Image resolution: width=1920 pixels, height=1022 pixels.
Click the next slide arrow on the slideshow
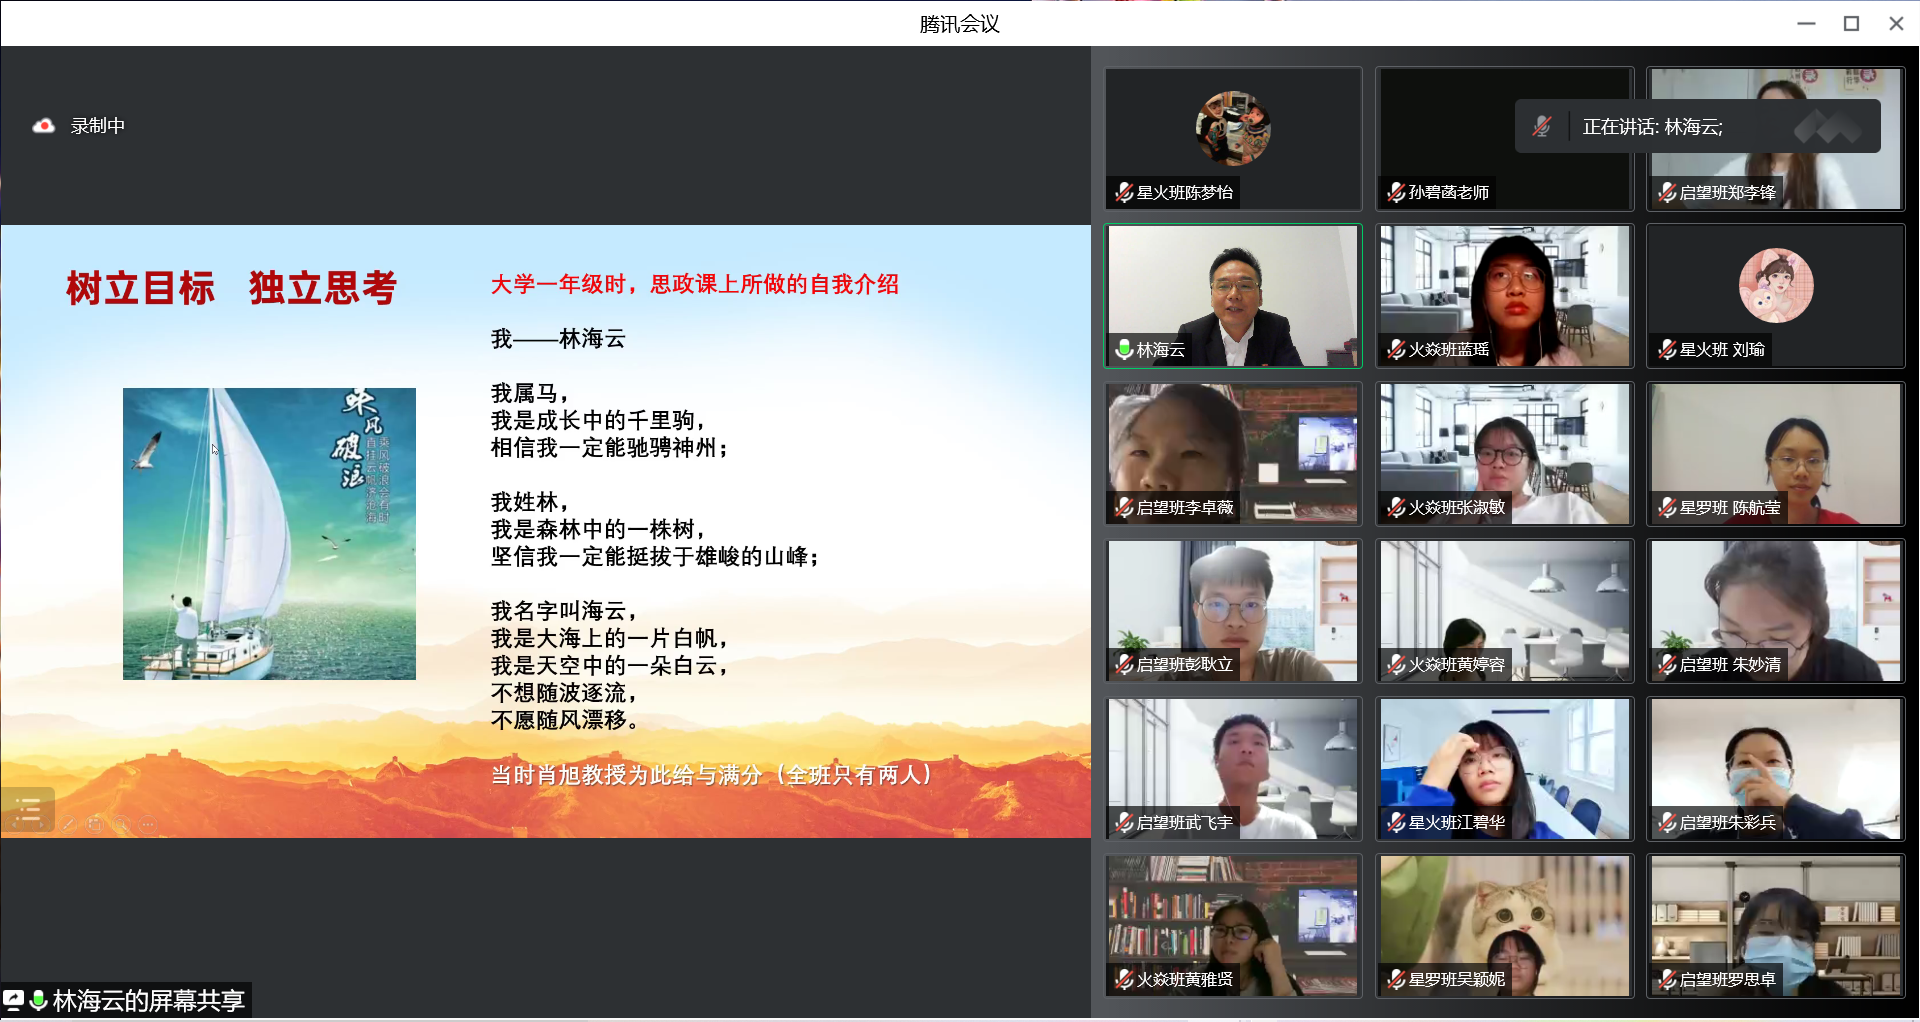(x=43, y=824)
